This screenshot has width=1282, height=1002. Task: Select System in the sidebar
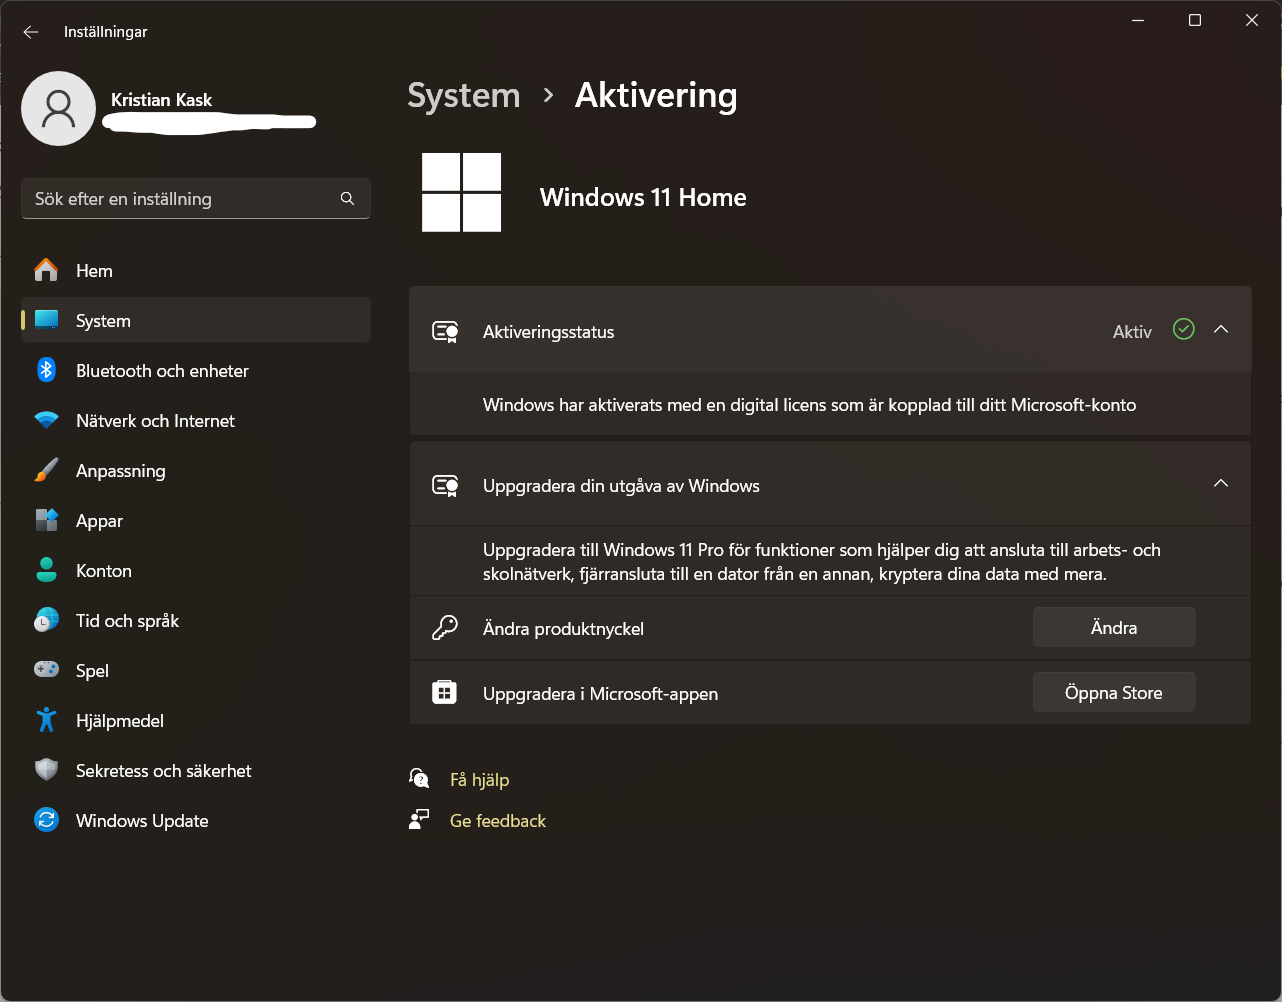(x=103, y=320)
